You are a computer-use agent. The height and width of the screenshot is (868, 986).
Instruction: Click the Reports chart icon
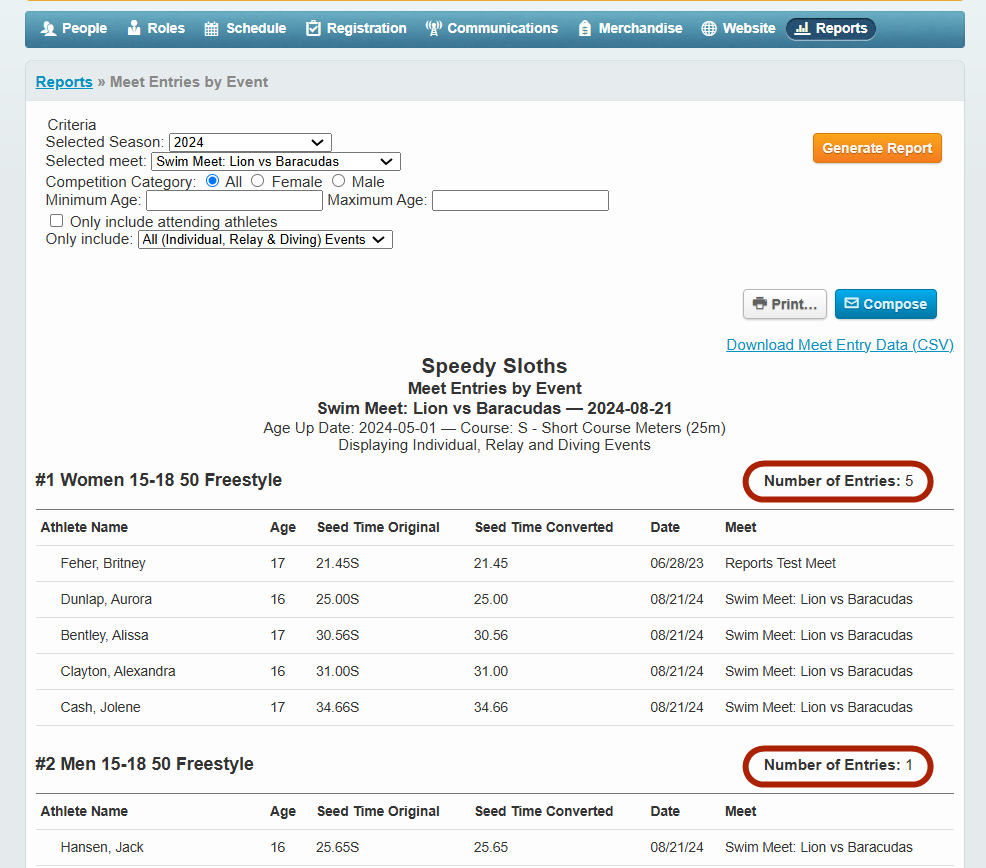click(801, 29)
